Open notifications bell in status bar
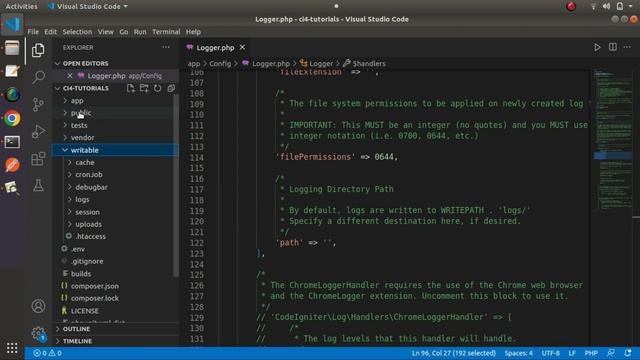The height and width of the screenshot is (360, 640). [628, 353]
